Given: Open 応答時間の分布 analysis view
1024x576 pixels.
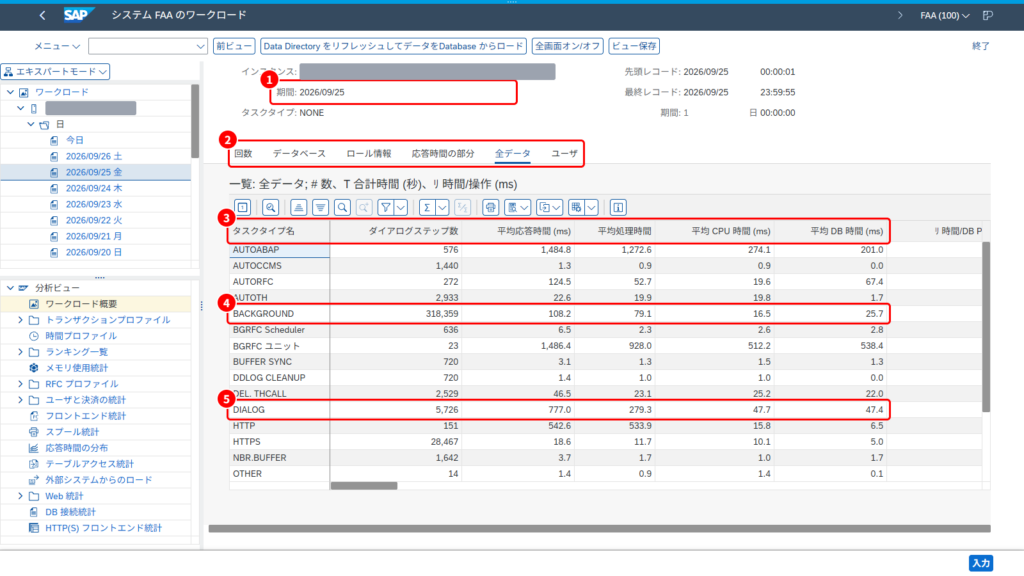Looking at the screenshot, I should point(76,448).
